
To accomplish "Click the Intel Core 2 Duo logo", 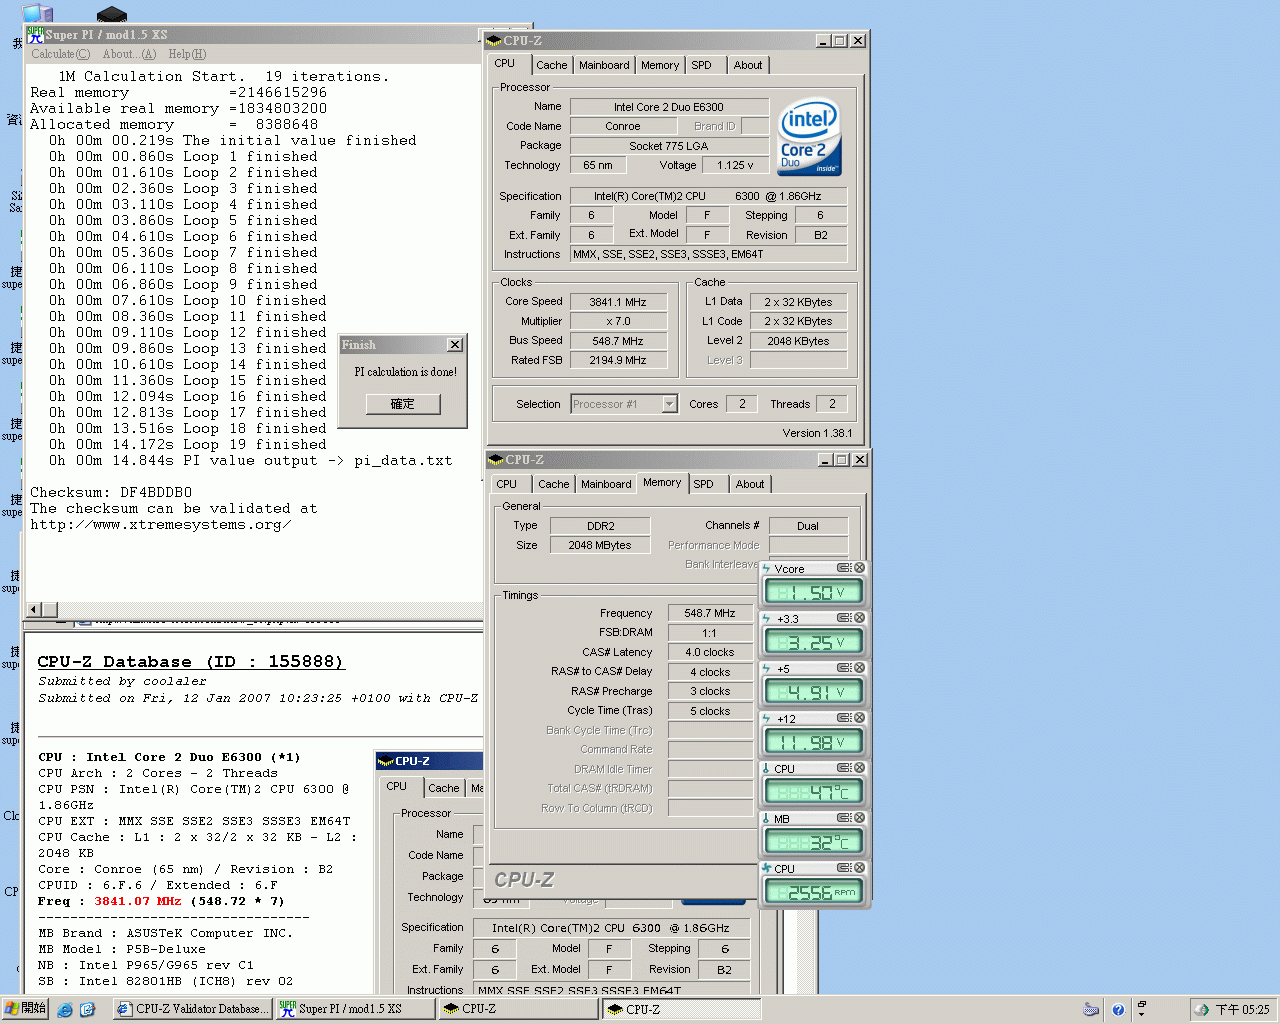I will point(809,137).
